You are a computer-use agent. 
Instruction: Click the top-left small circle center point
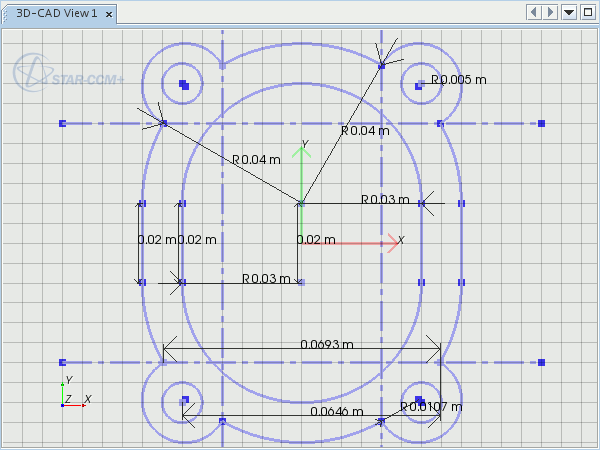[x=184, y=86]
